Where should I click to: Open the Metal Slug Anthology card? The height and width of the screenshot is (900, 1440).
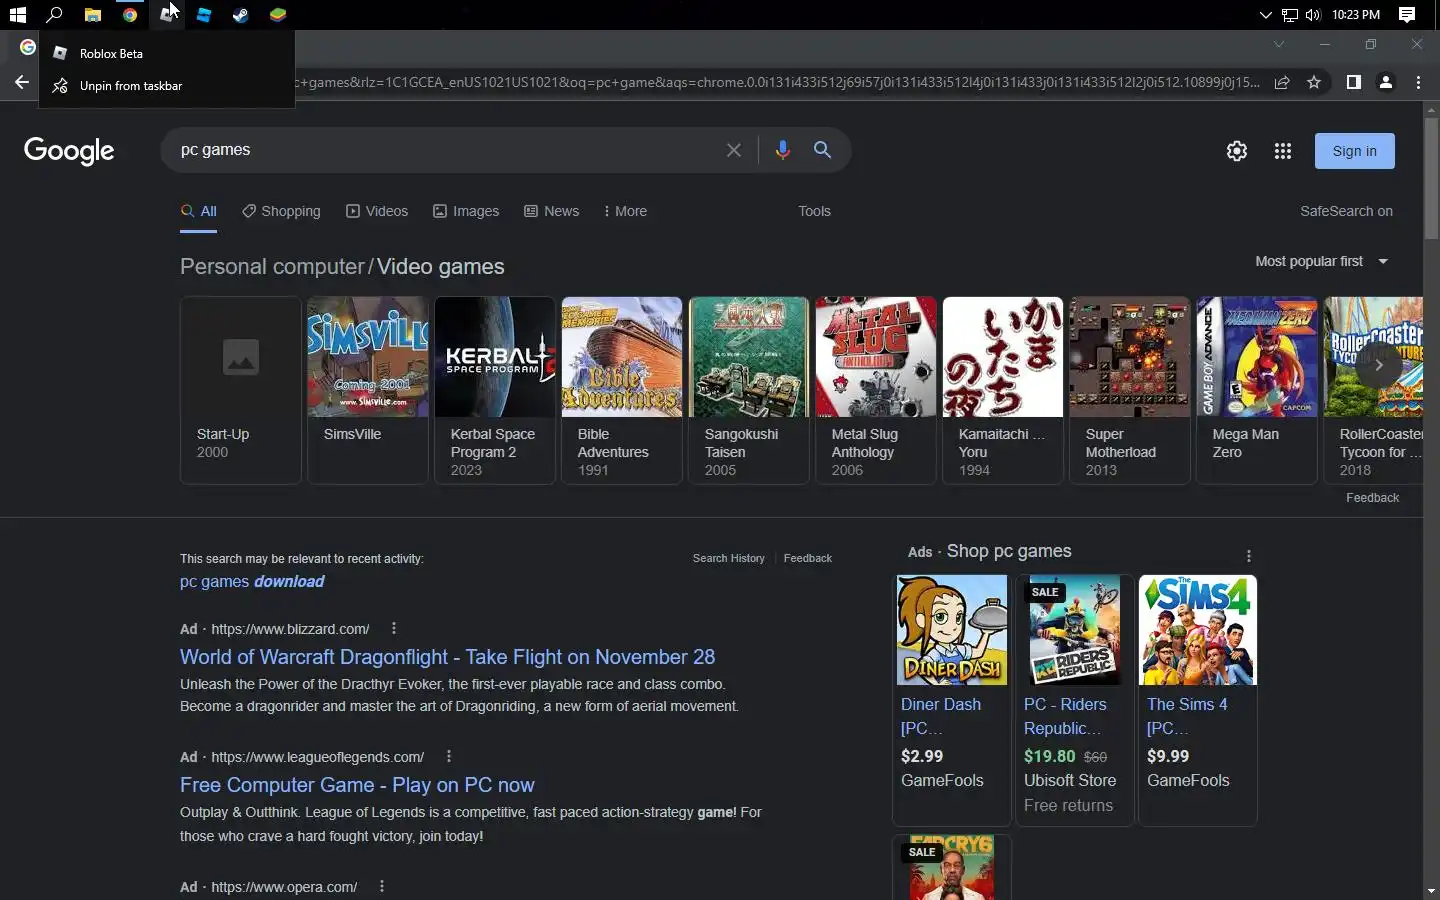coord(875,390)
